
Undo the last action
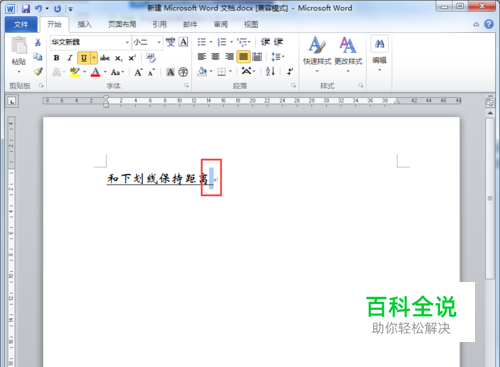point(39,9)
